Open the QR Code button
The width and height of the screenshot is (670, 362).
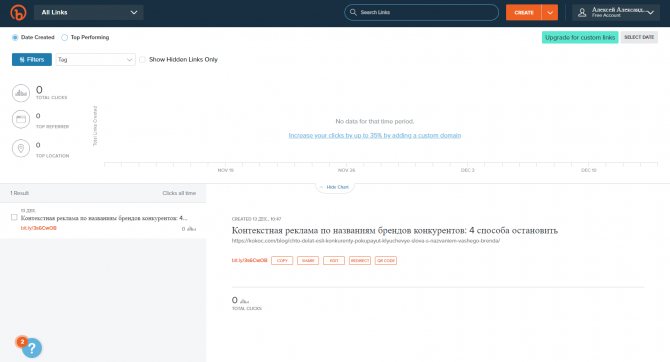click(x=386, y=260)
